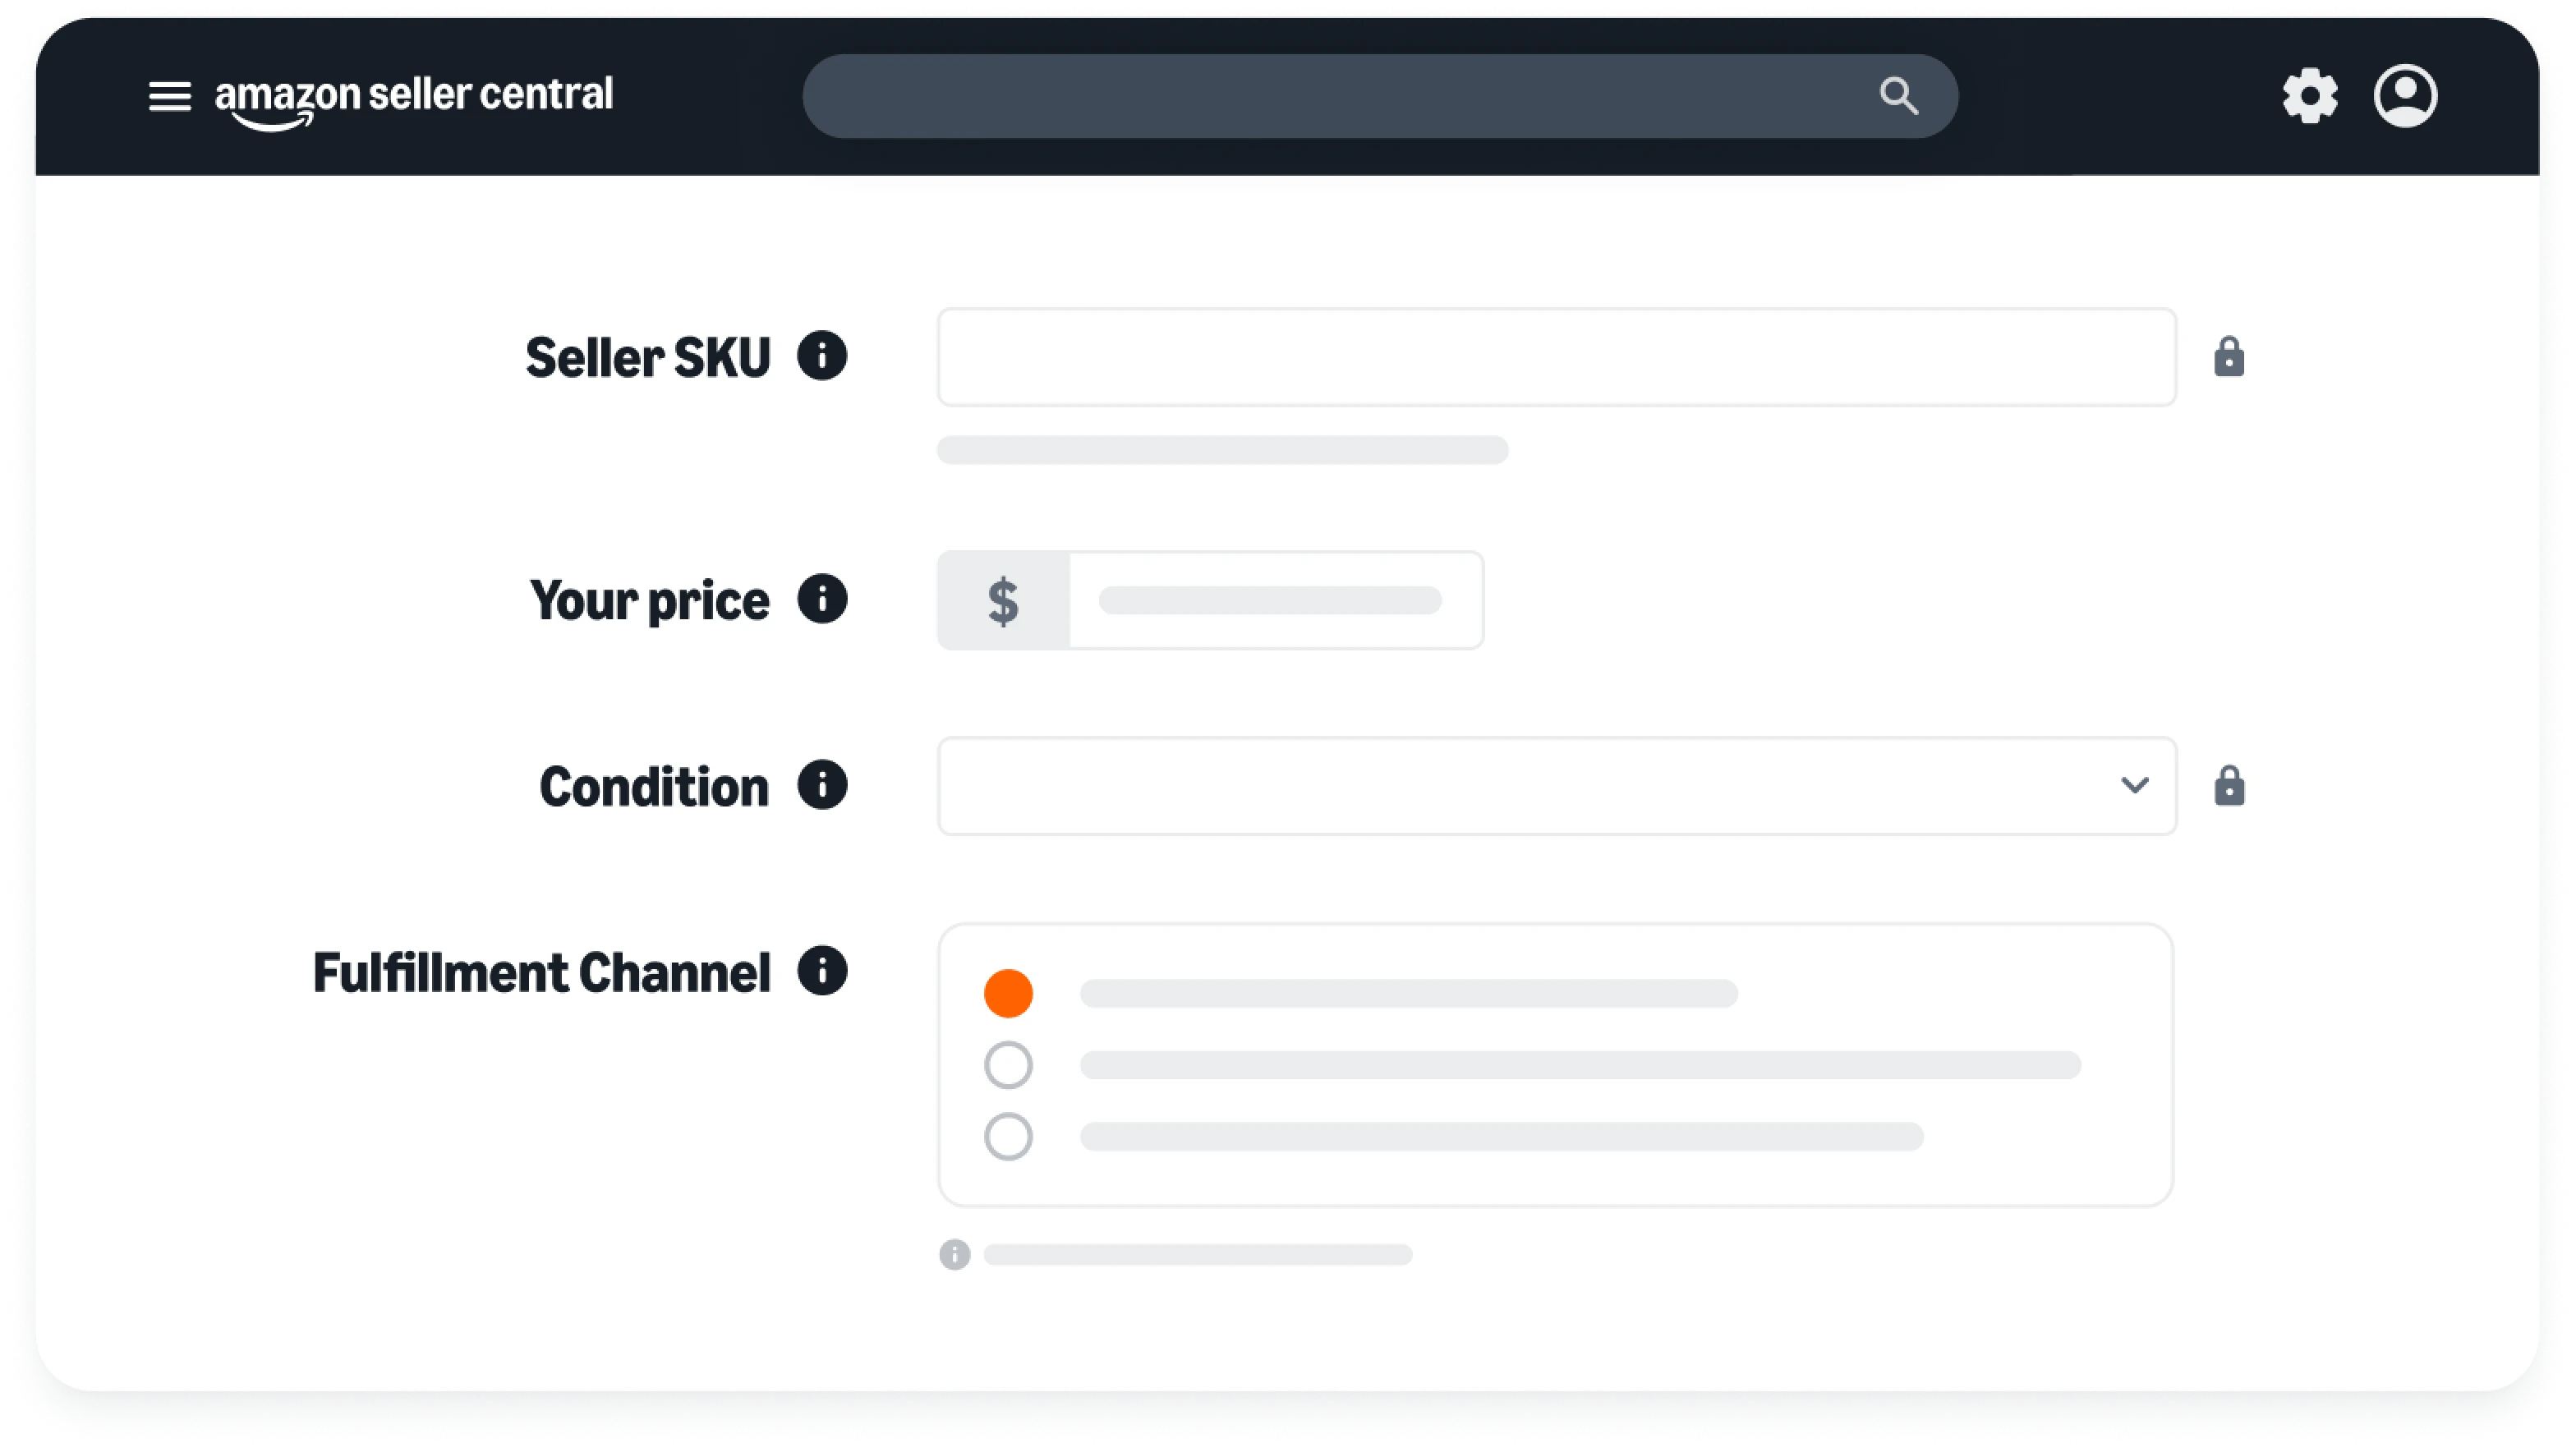This screenshot has height=1452, width=2576.
Task: Select the second fulfillment channel radio option
Action: pos(1008,1065)
